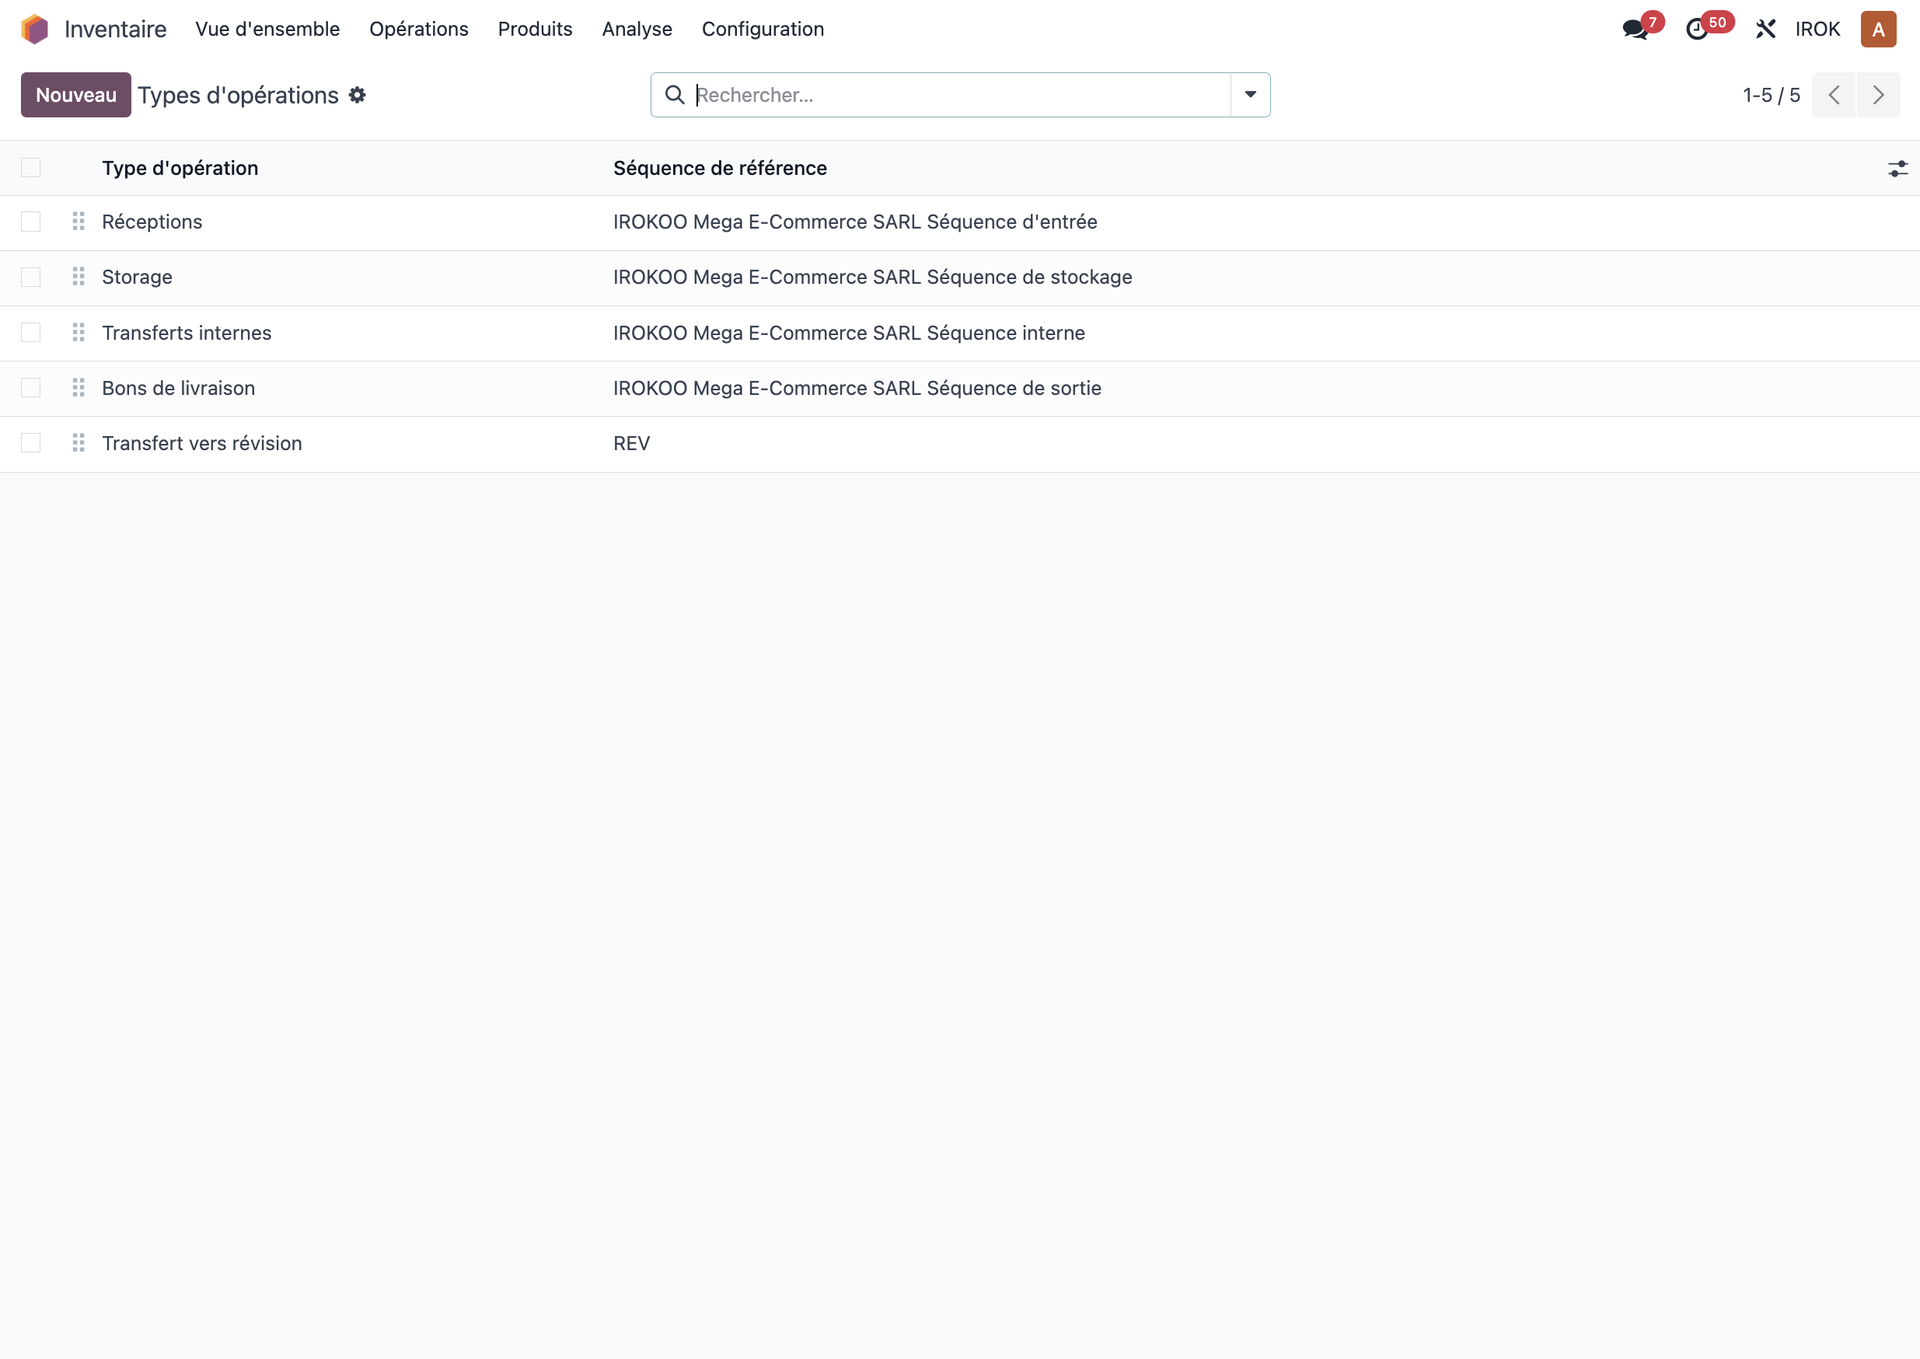
Task: Click the Nouveau button
Action: [x=76, y=95]
